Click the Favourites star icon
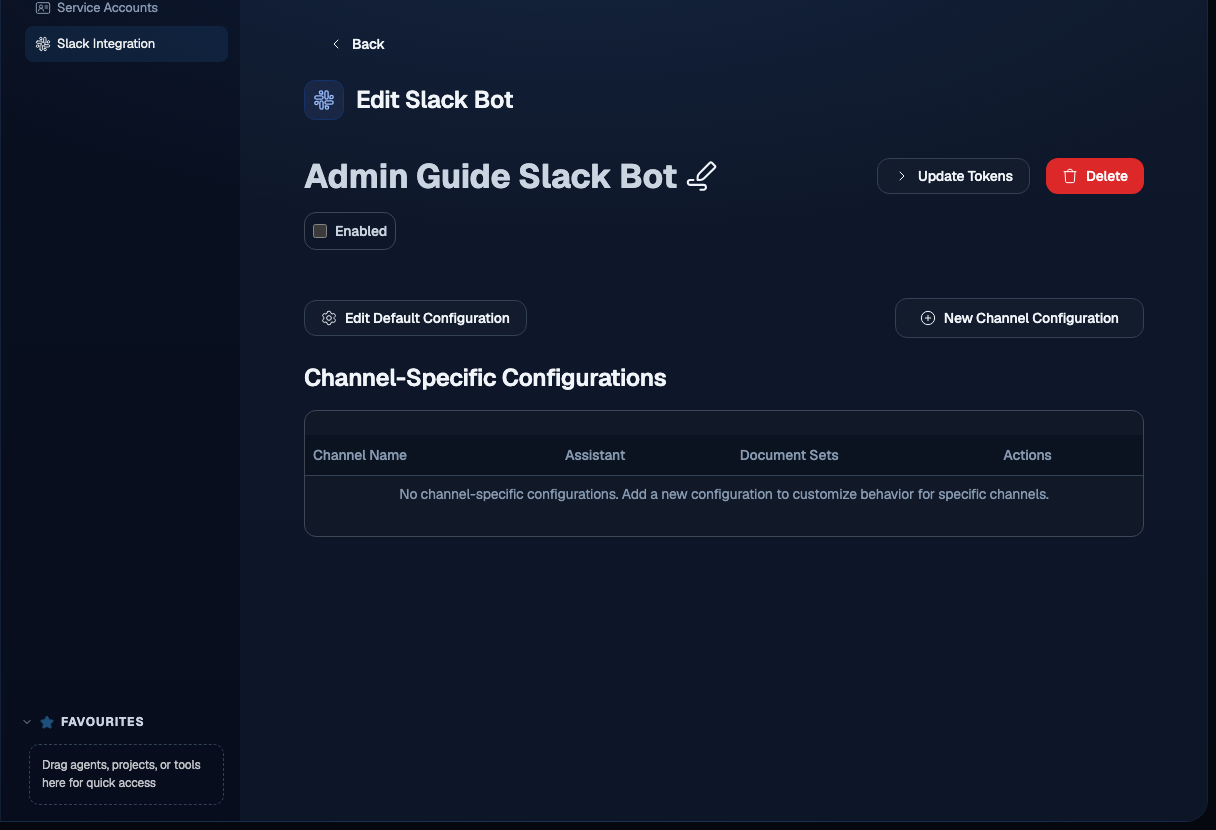Viewport: 1216px width, 830px height. point(47,722)
